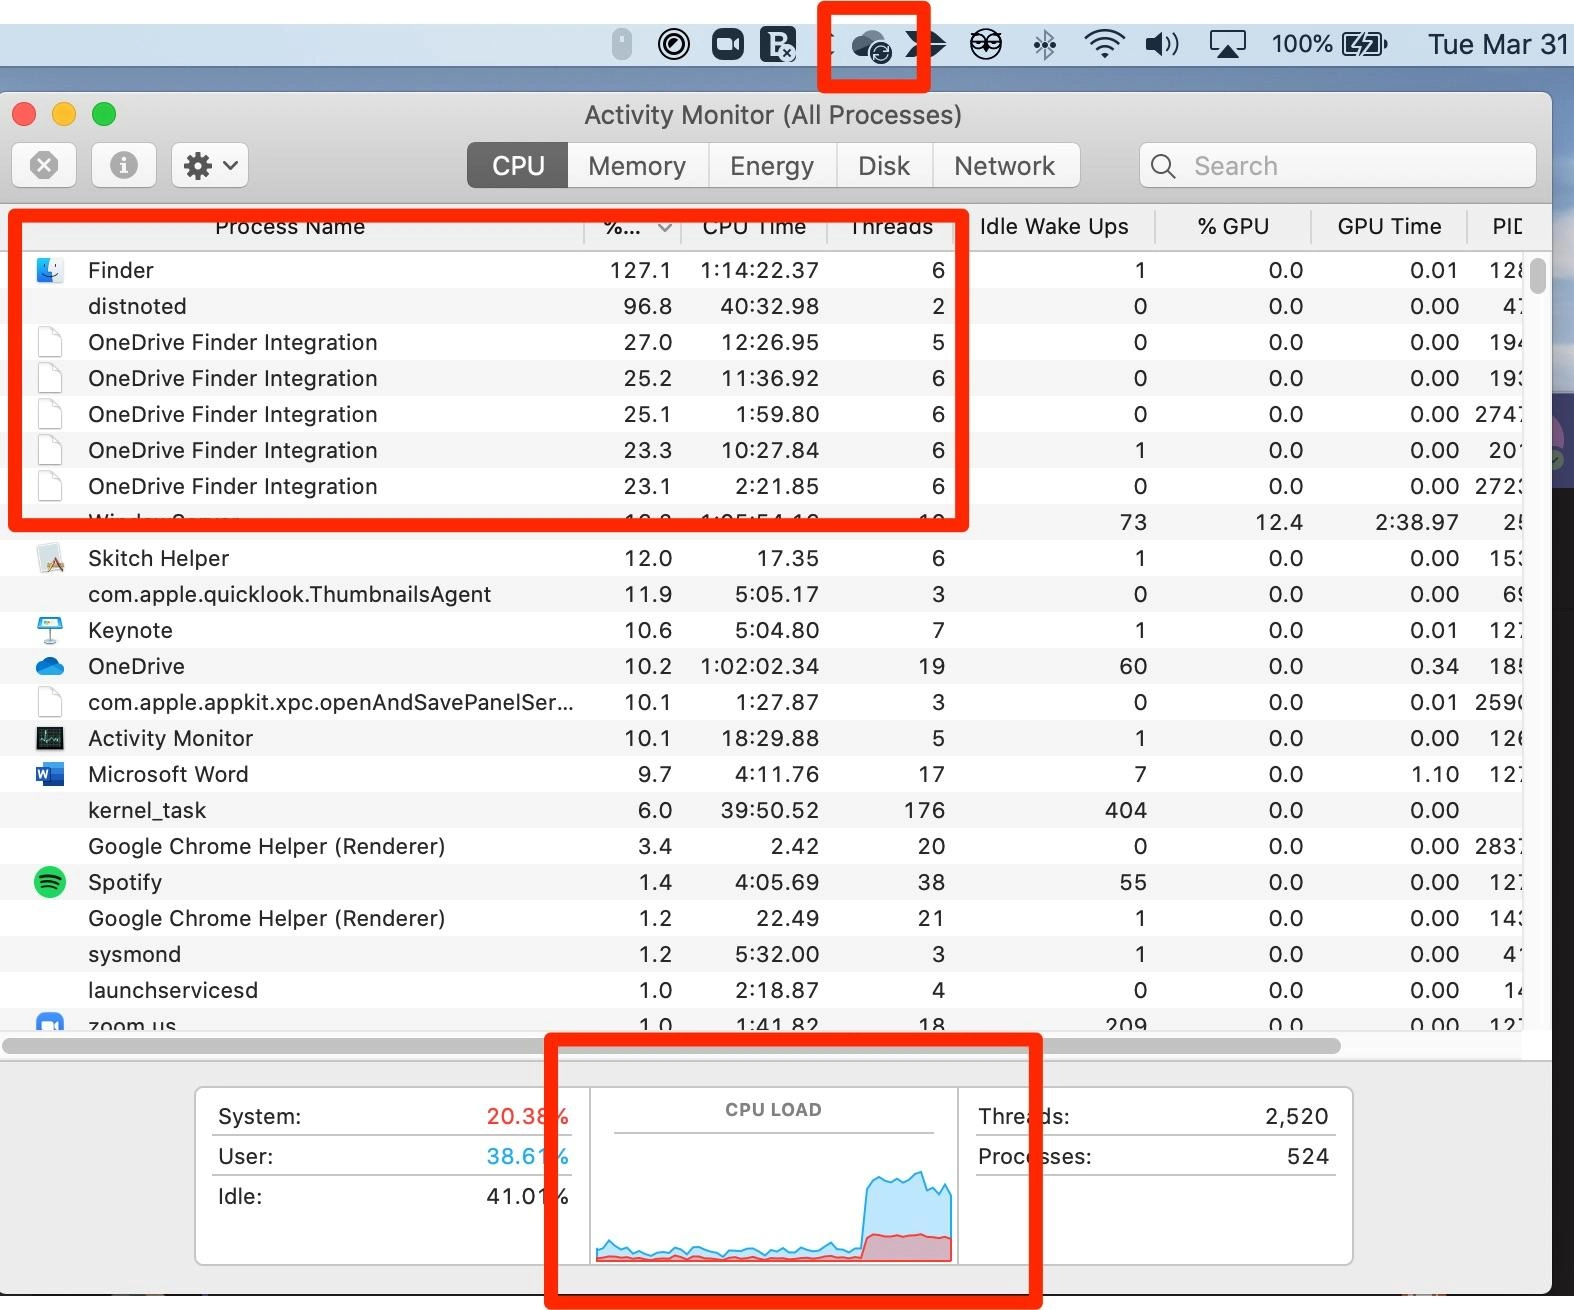Viewport: 1574px width, 1310px height.
Task: Click in the Search field
Action: point(1338,166)
